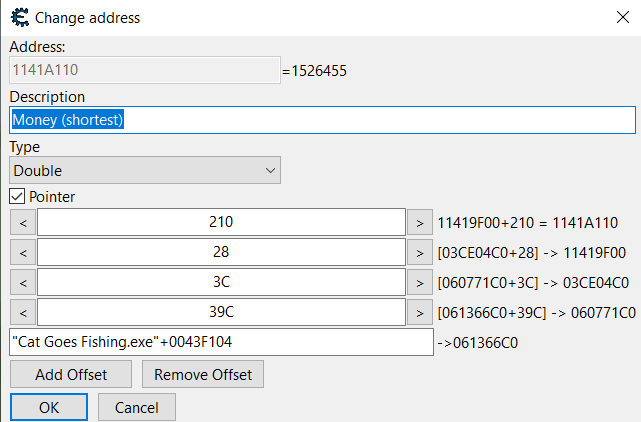Click the Add Offset button
641x422 pixels.
(71, 374)
